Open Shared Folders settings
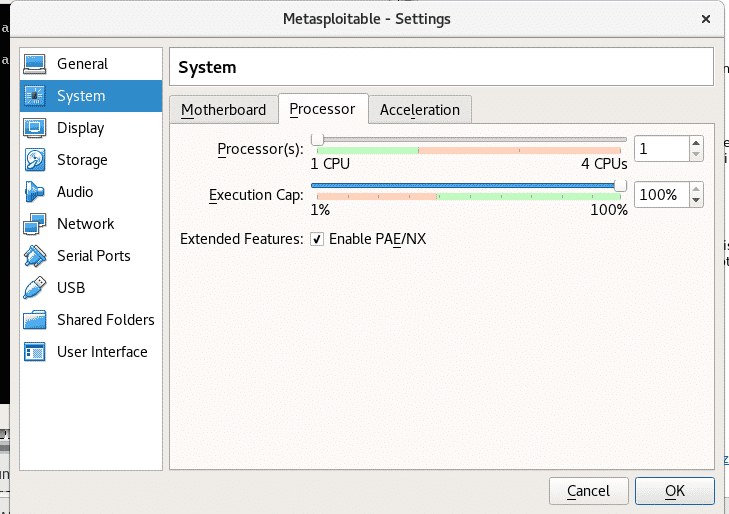This screenshot has height=514, width=729. [91, 320]
